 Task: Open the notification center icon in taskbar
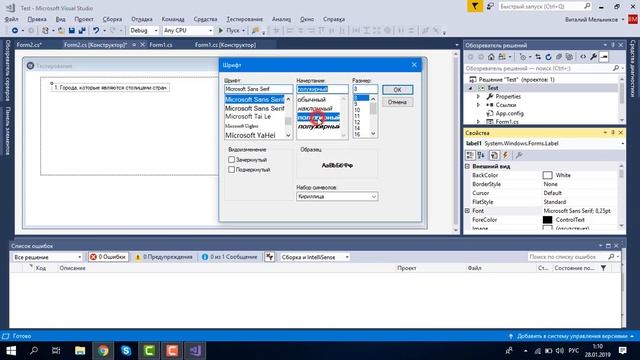pos(622,351)
